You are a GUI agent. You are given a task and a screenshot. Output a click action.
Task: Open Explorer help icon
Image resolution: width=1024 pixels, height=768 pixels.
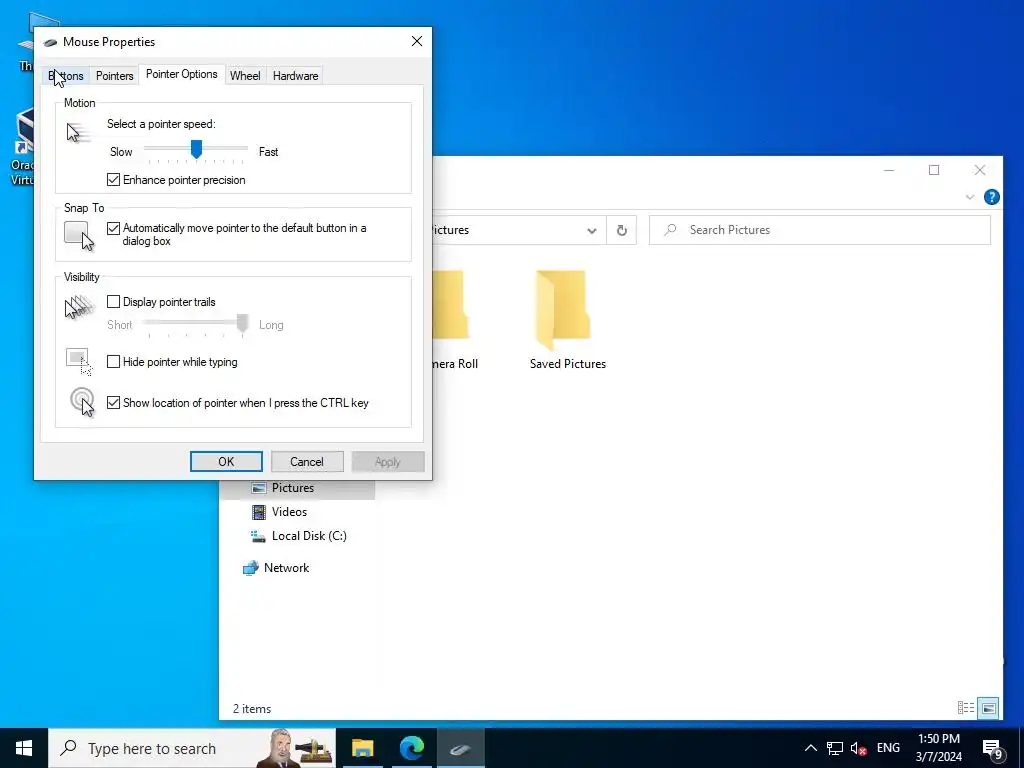[991, 197]
